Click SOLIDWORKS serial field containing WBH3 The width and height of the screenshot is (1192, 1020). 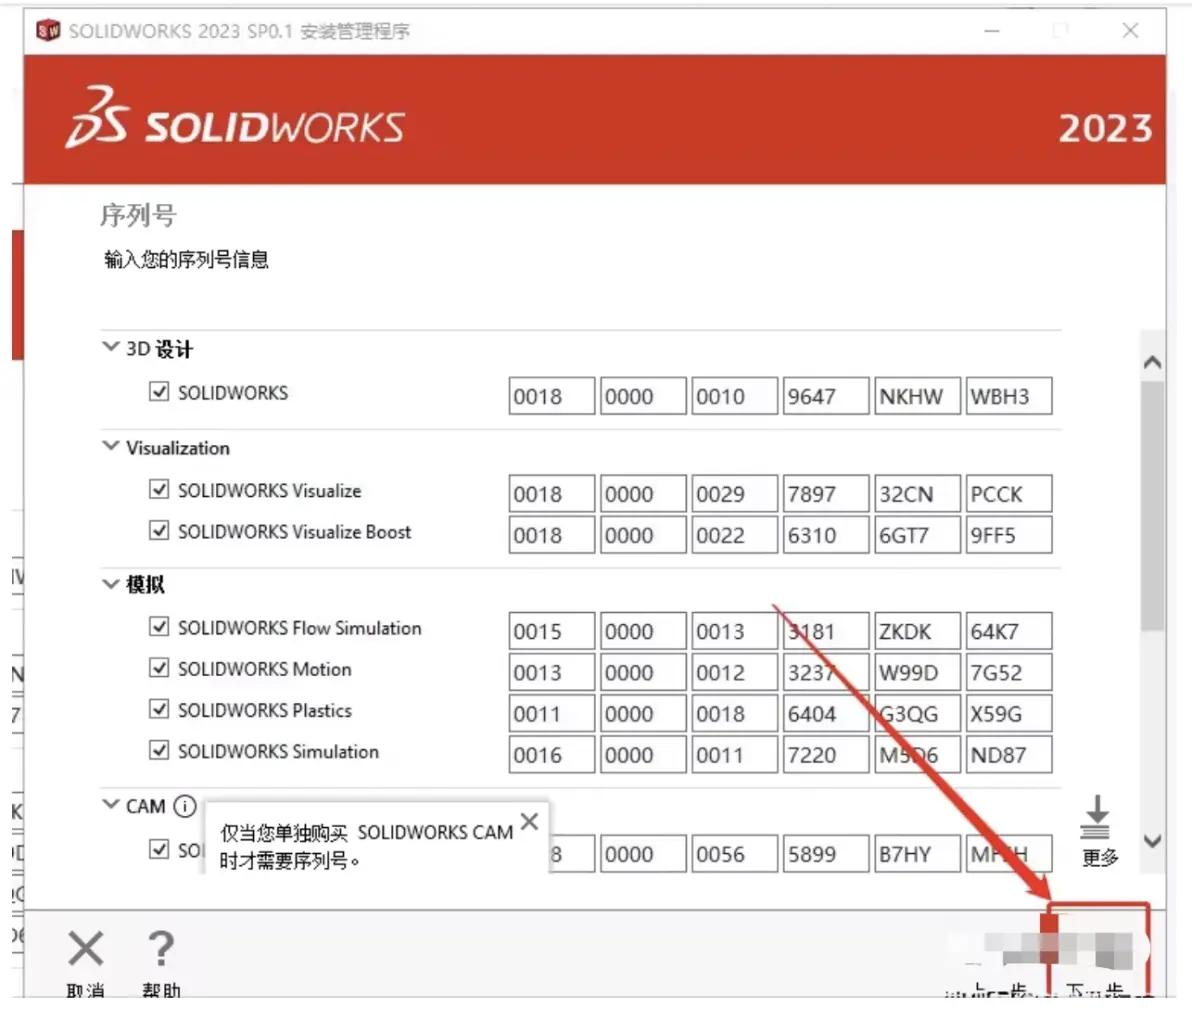[1009, 396]
